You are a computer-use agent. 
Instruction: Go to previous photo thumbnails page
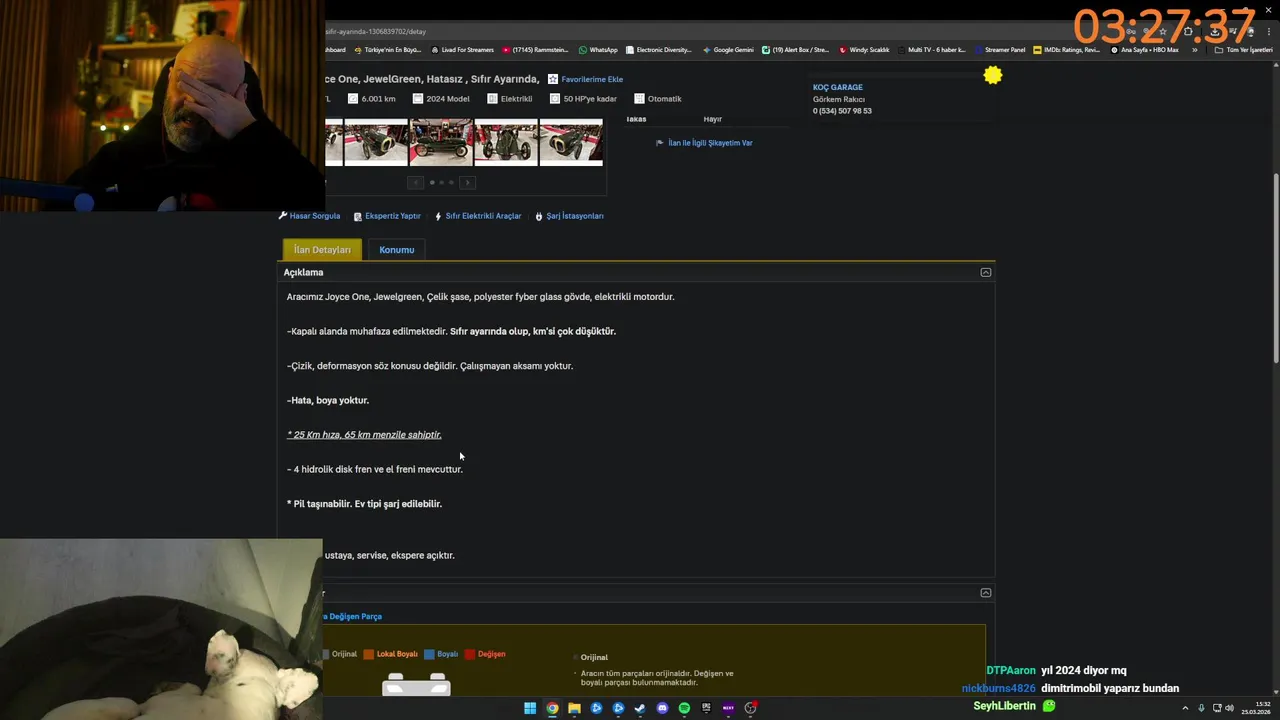[x=415, y=182]
